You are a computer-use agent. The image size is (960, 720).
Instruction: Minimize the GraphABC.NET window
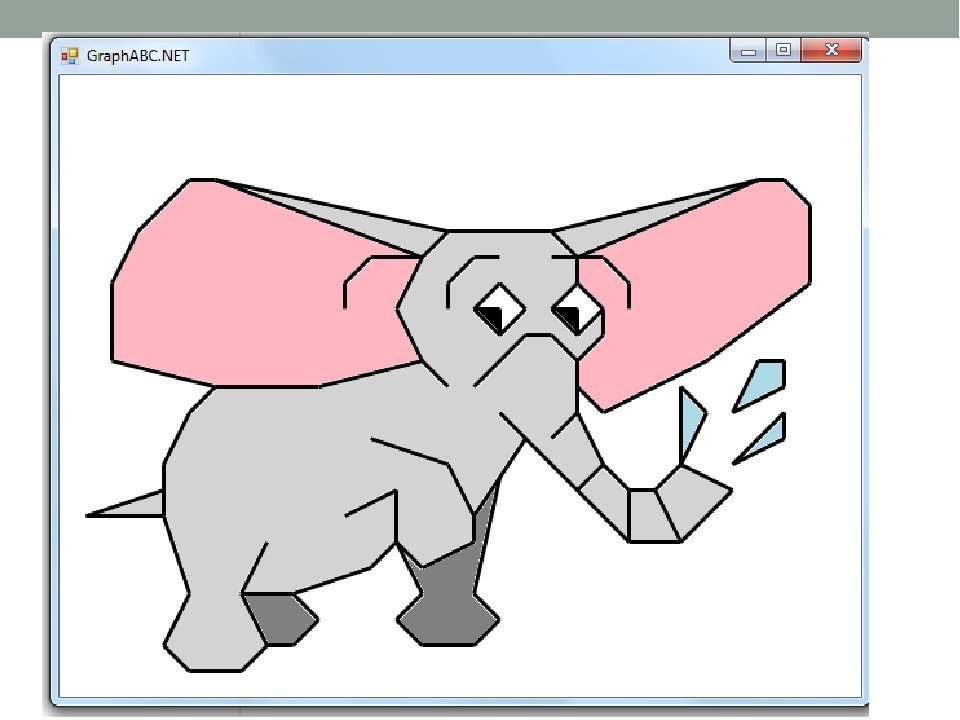[x=748, y=51]
